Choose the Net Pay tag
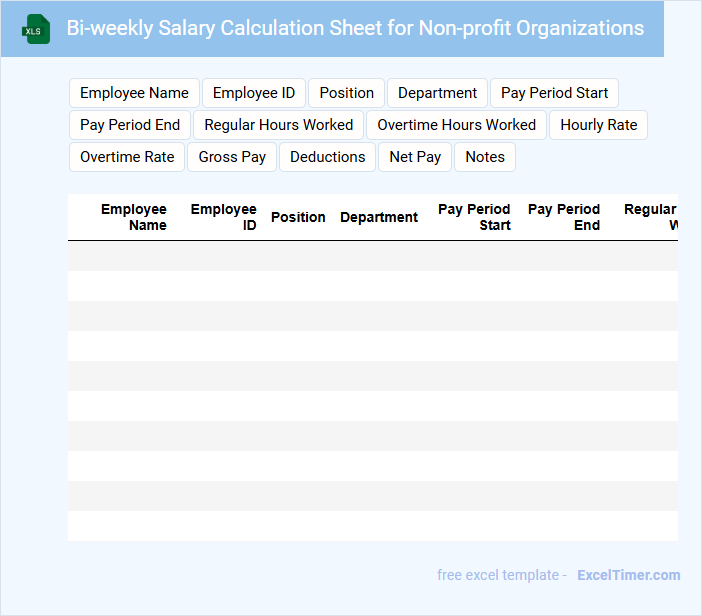 point(415,157)
